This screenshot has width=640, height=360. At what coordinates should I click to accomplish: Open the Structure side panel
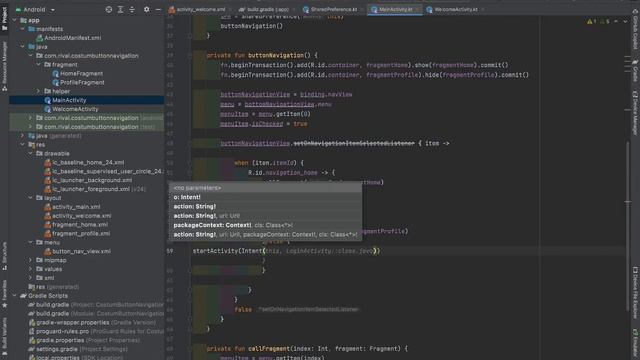[4, 256]
